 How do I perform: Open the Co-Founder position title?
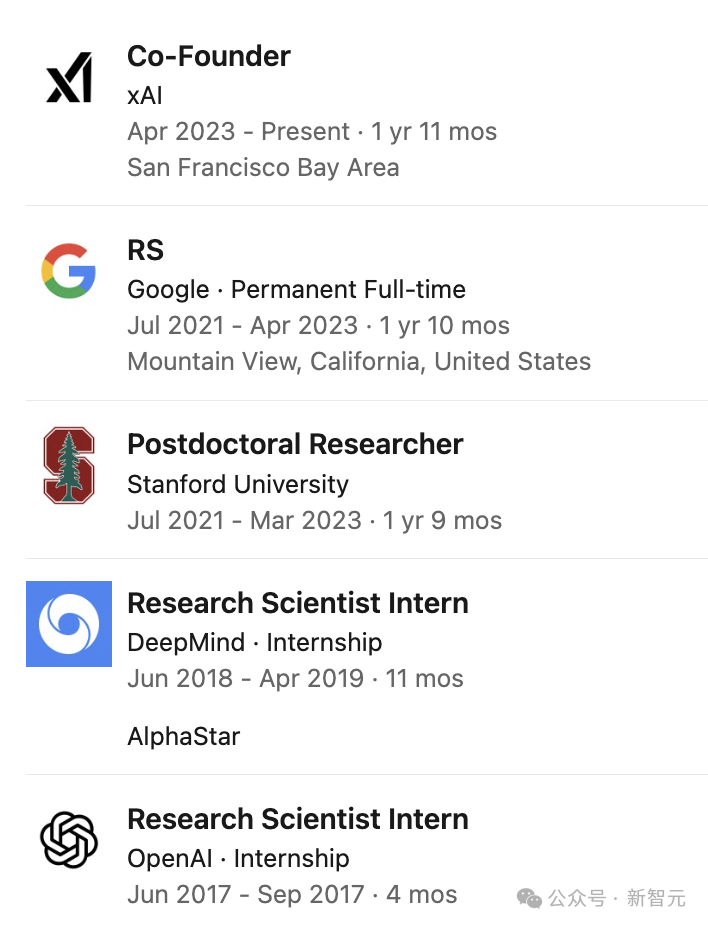[x=208, y=56]
